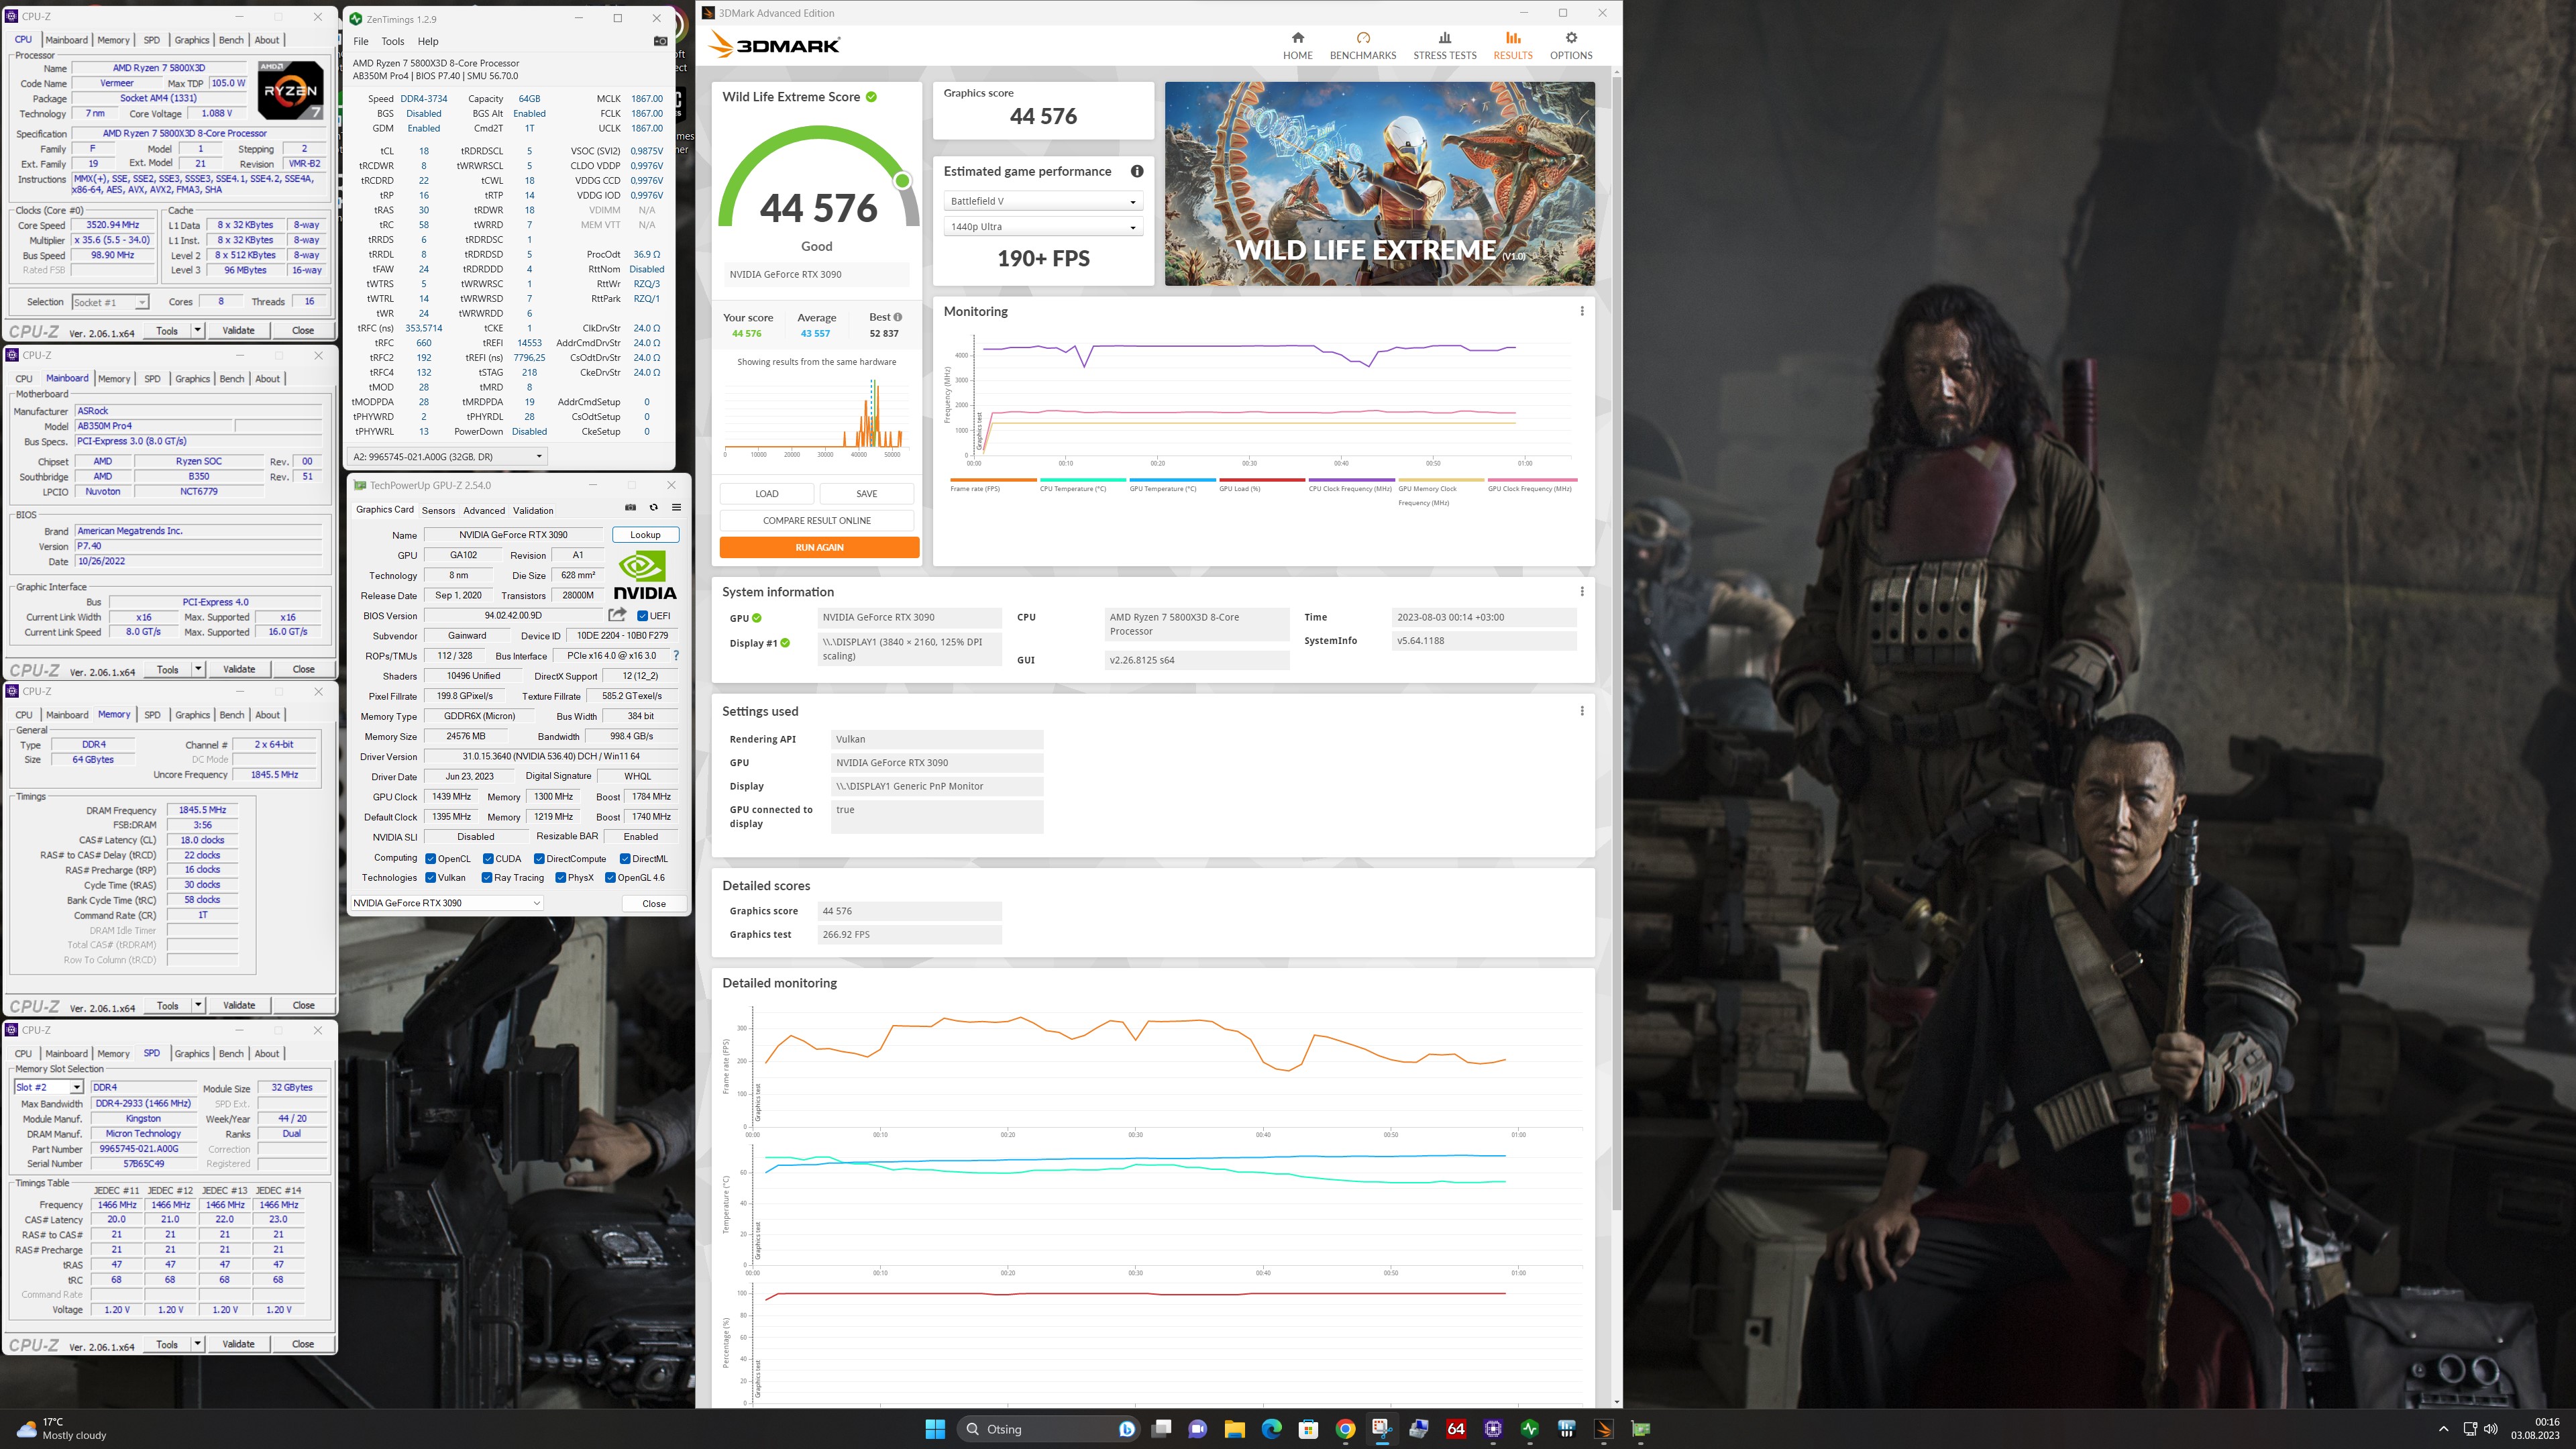Viewport: 2576px width, 1449px height.
Task: Open ZenTimings Help menu
Action: pyautogui.click(x=428, y=41)
